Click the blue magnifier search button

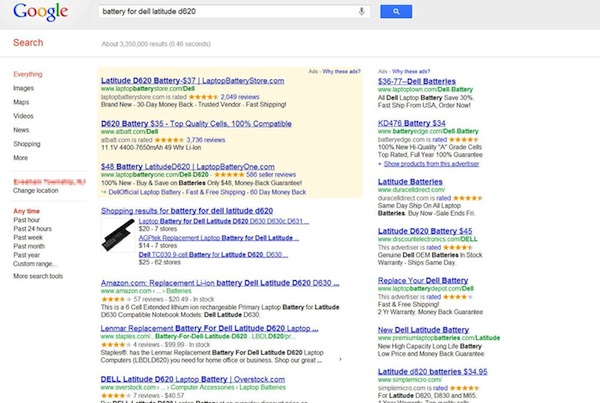coord(396,11)
